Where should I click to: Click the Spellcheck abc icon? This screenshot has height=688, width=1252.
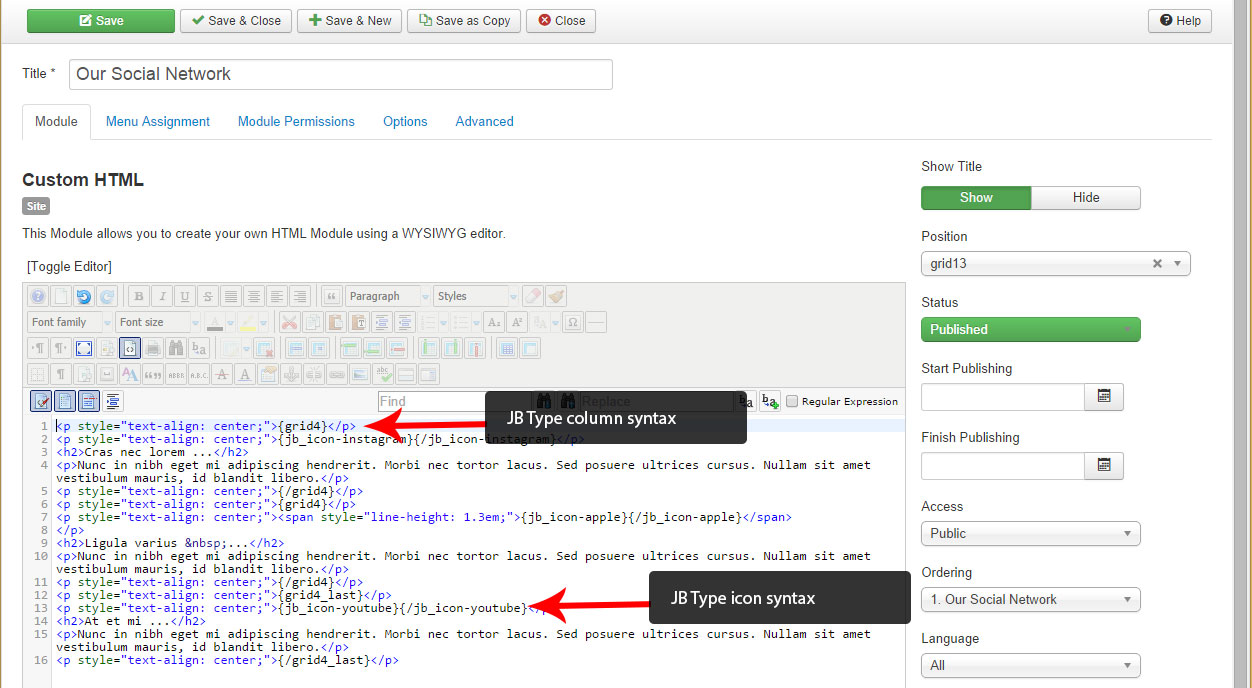(x=383, y=374)
